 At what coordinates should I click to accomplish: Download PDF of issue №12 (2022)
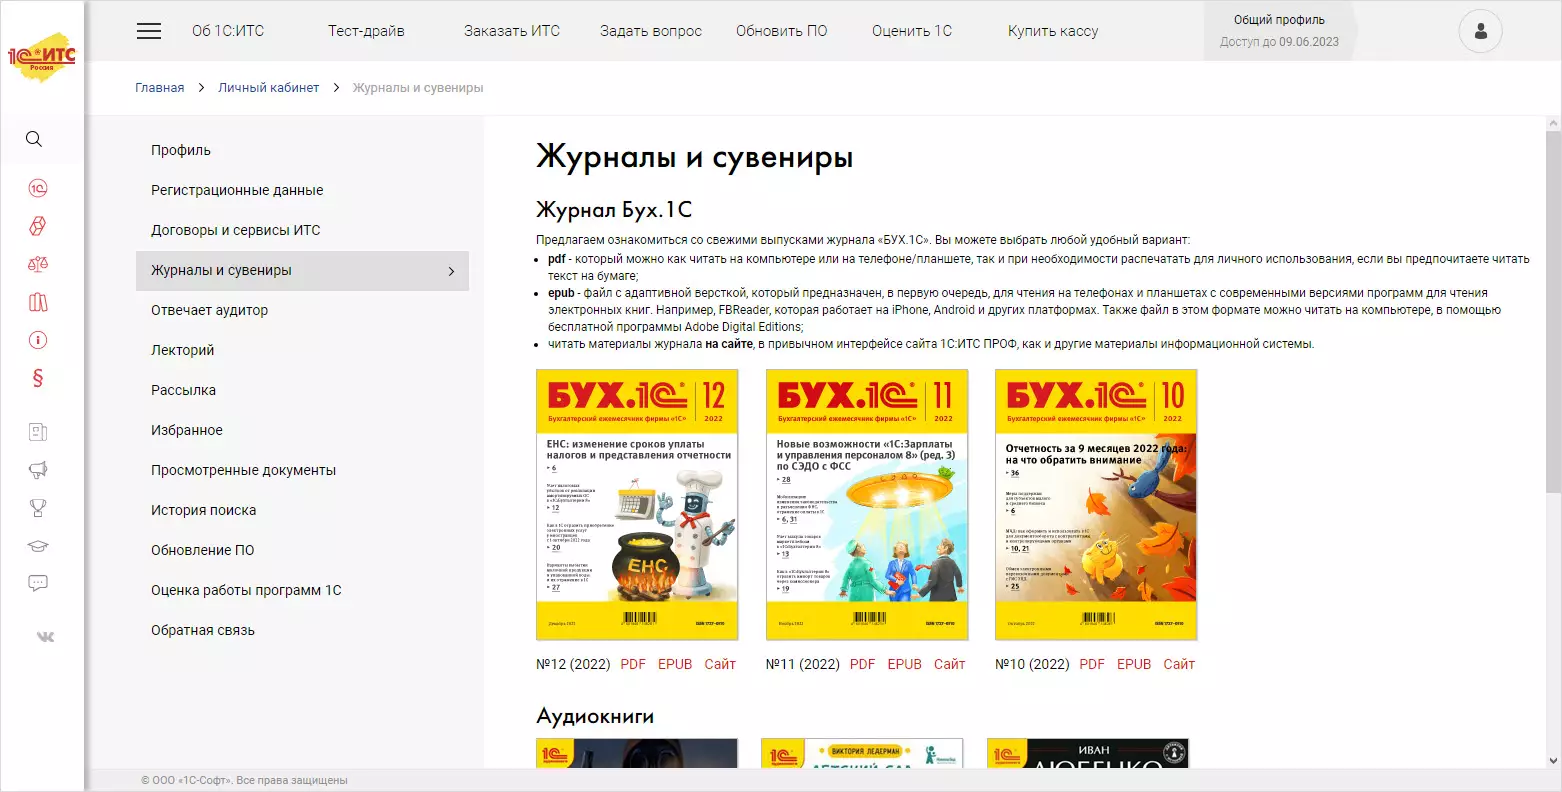click(633, 664)
